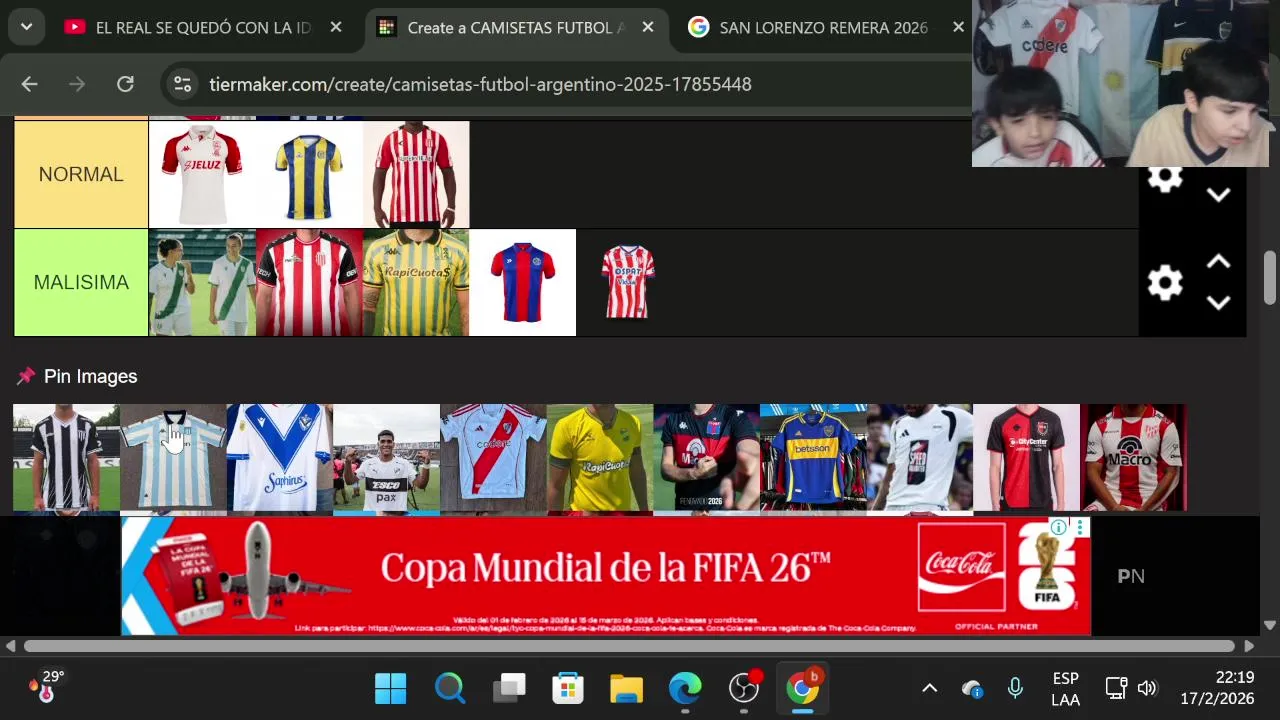Open volume control speaker icon
Screen dimensions: 1280x720
pos(1147,688)
